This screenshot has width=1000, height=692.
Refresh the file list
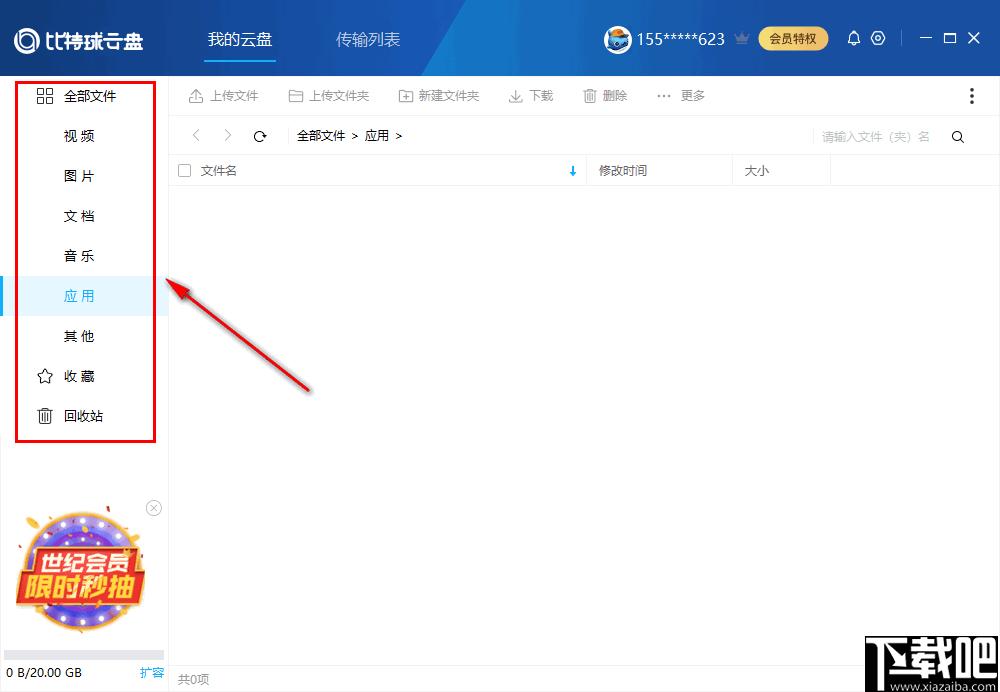pos(260,136)
